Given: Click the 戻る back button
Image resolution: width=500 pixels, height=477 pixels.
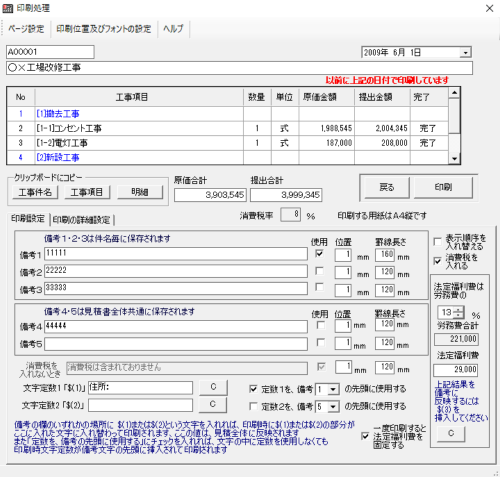Looking at the screenshot, I should pos(387,187).
